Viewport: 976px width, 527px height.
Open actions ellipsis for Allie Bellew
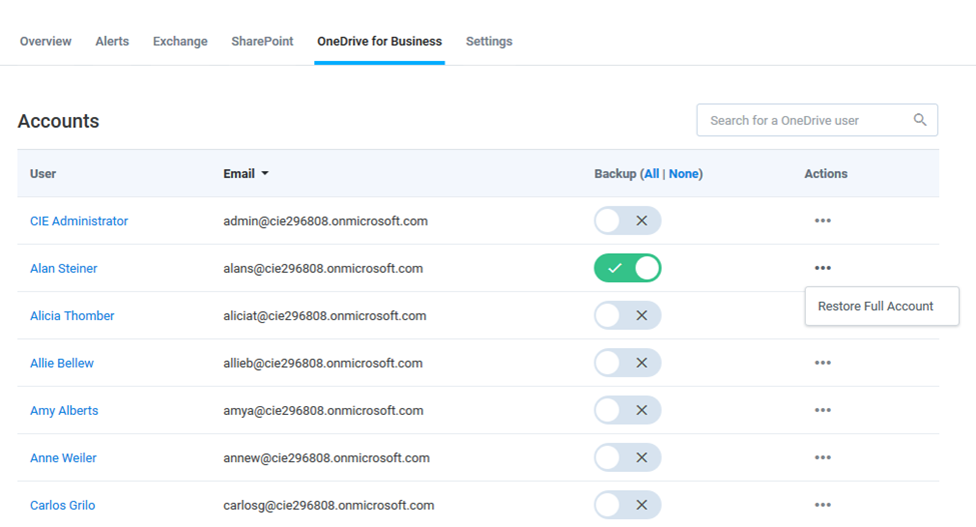coord(823,363)
